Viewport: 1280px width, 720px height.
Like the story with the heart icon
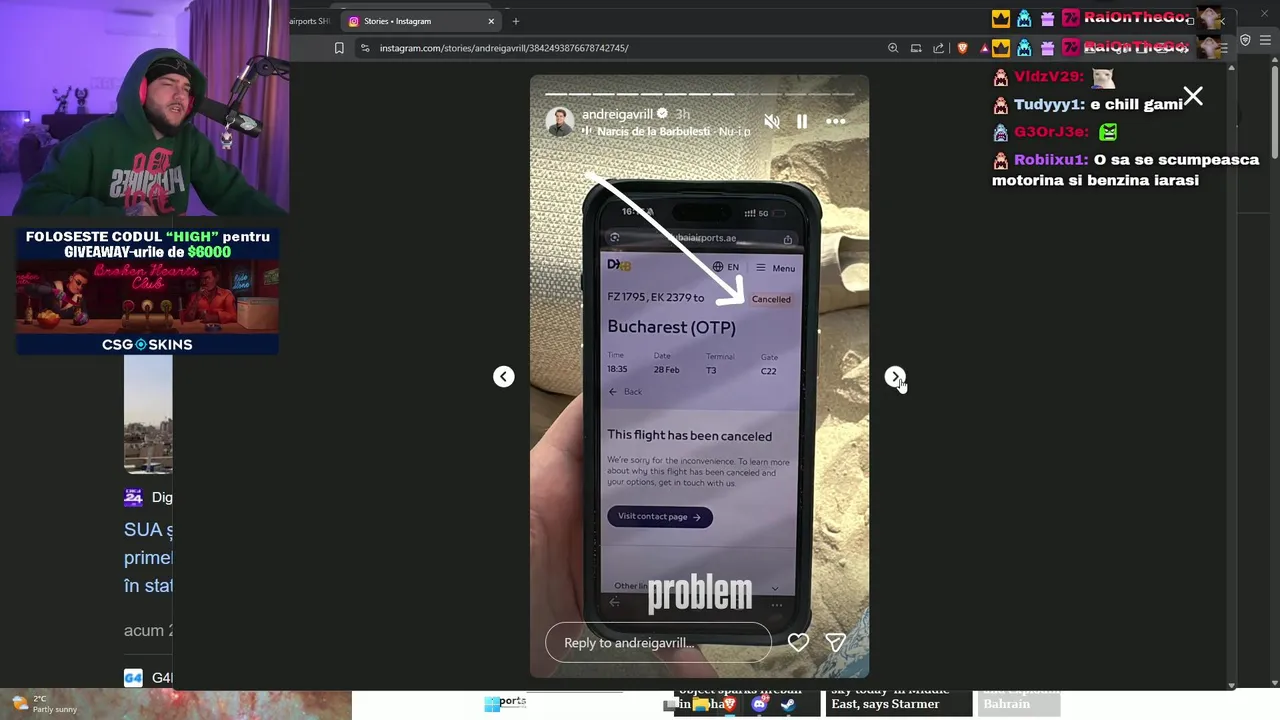point(798,642)
